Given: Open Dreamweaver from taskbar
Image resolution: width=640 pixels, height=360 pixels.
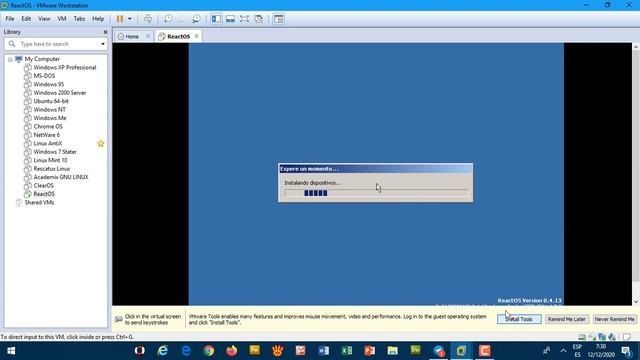Looking at the screenshot, I should click(416, 351).
